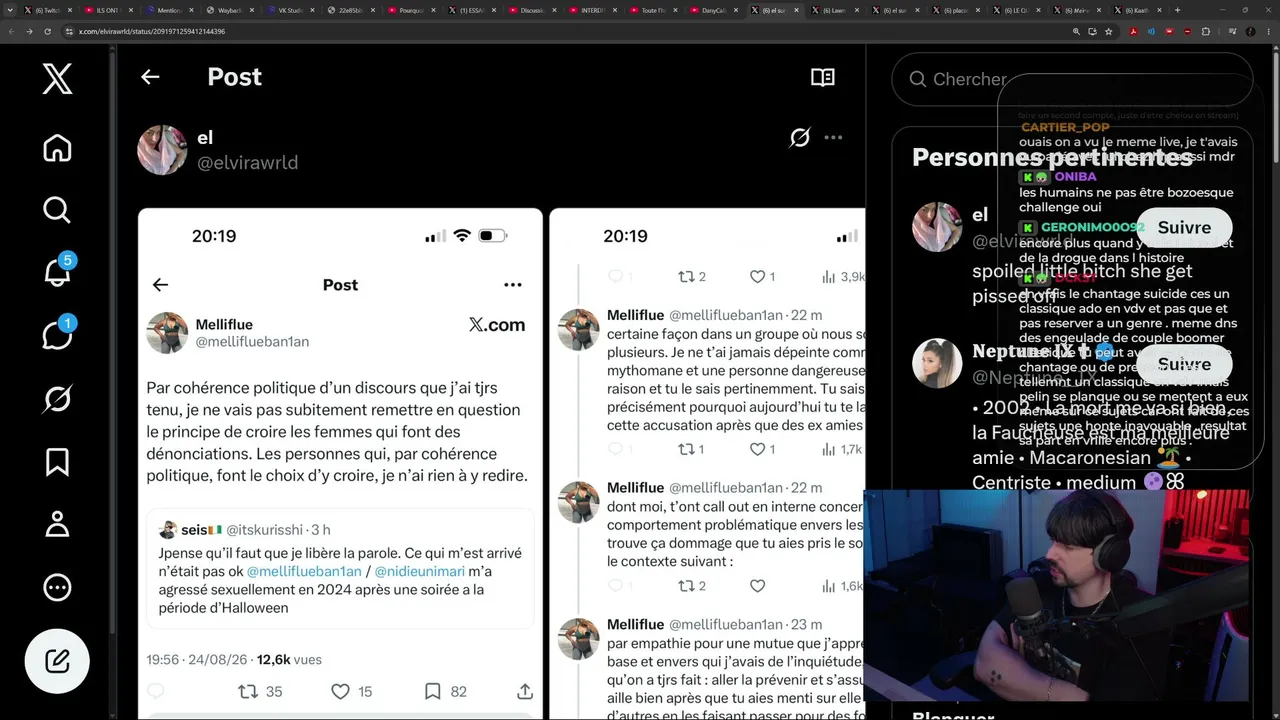Open three-dot options on el's post
Viewport: 1280px width, 720px height.
(x=833, y=138)
